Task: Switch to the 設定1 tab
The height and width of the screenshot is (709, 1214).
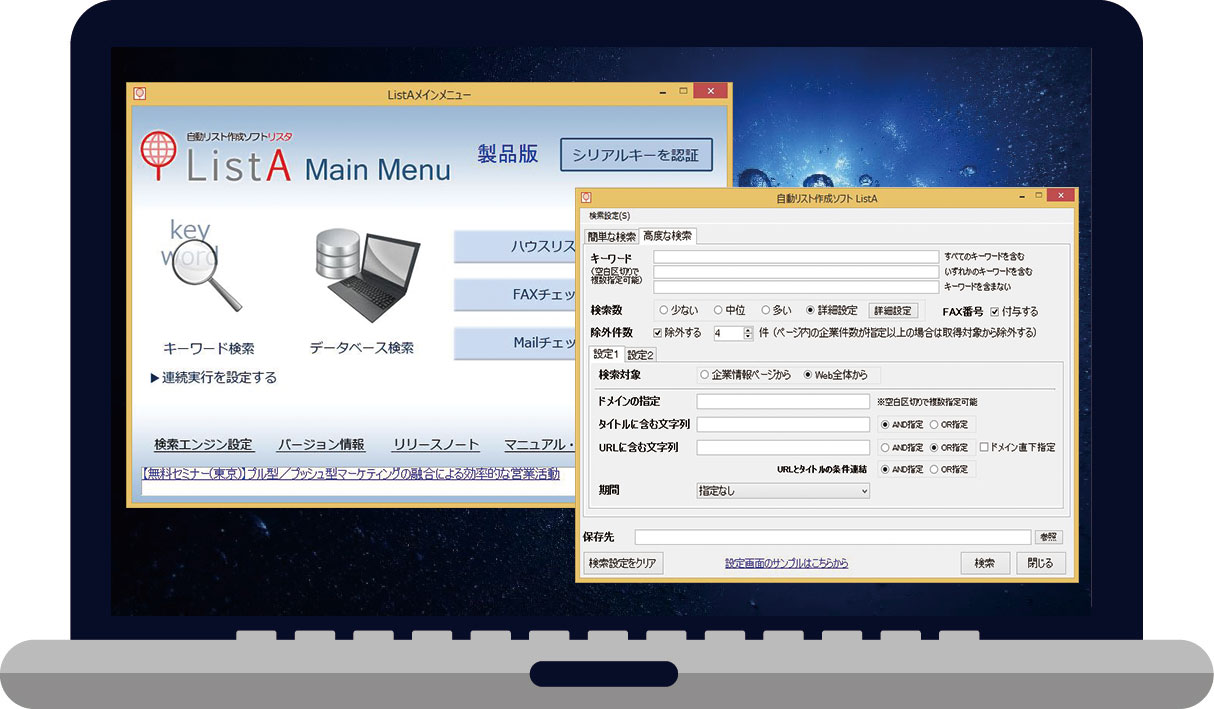Action: [x=607, y=354]
